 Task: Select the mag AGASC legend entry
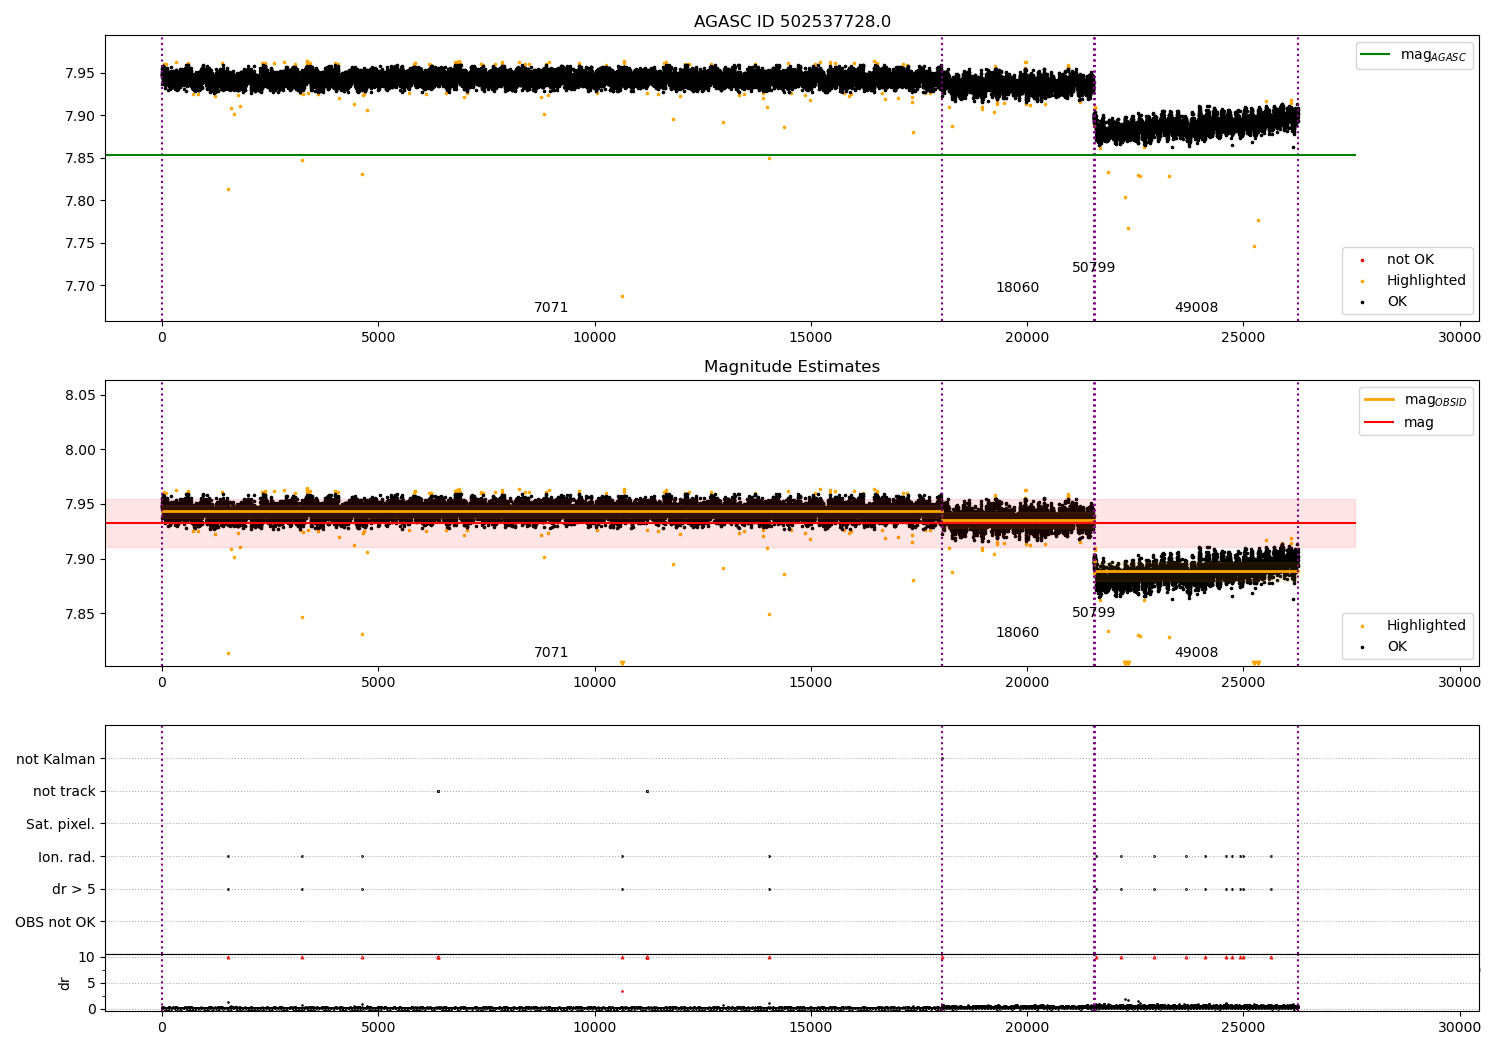click(x=1414, y=56)
